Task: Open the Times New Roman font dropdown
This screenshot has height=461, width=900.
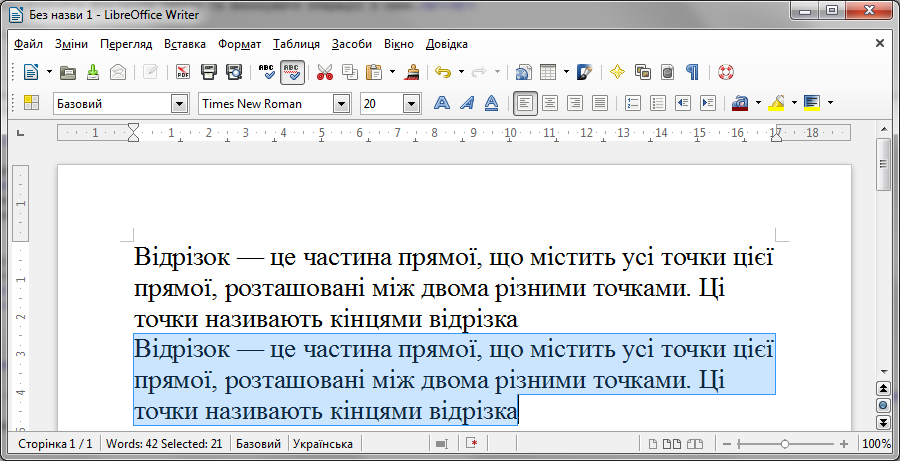Action: (342, 104)
